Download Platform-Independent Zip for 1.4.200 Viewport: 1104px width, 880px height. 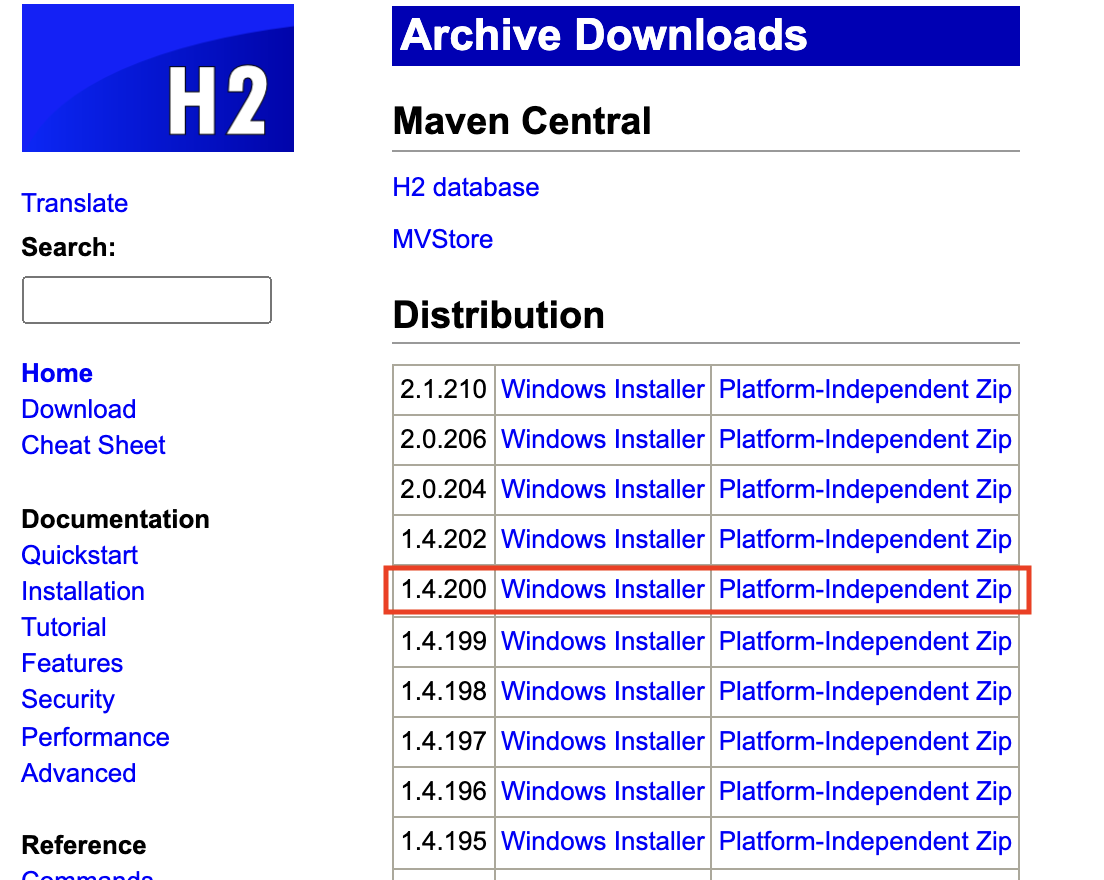[x=865, y=589]
